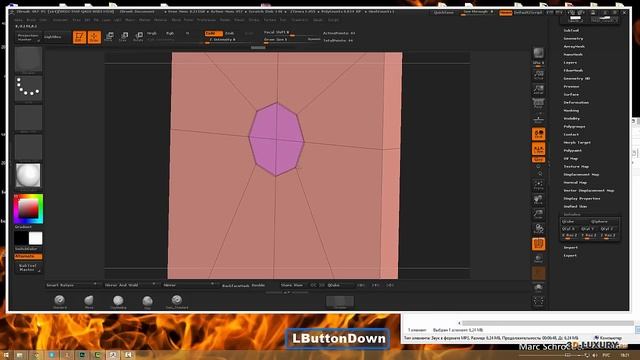
Task: Select the fourth brush icon before Dam_Standard
Action: tap(147, 302)
